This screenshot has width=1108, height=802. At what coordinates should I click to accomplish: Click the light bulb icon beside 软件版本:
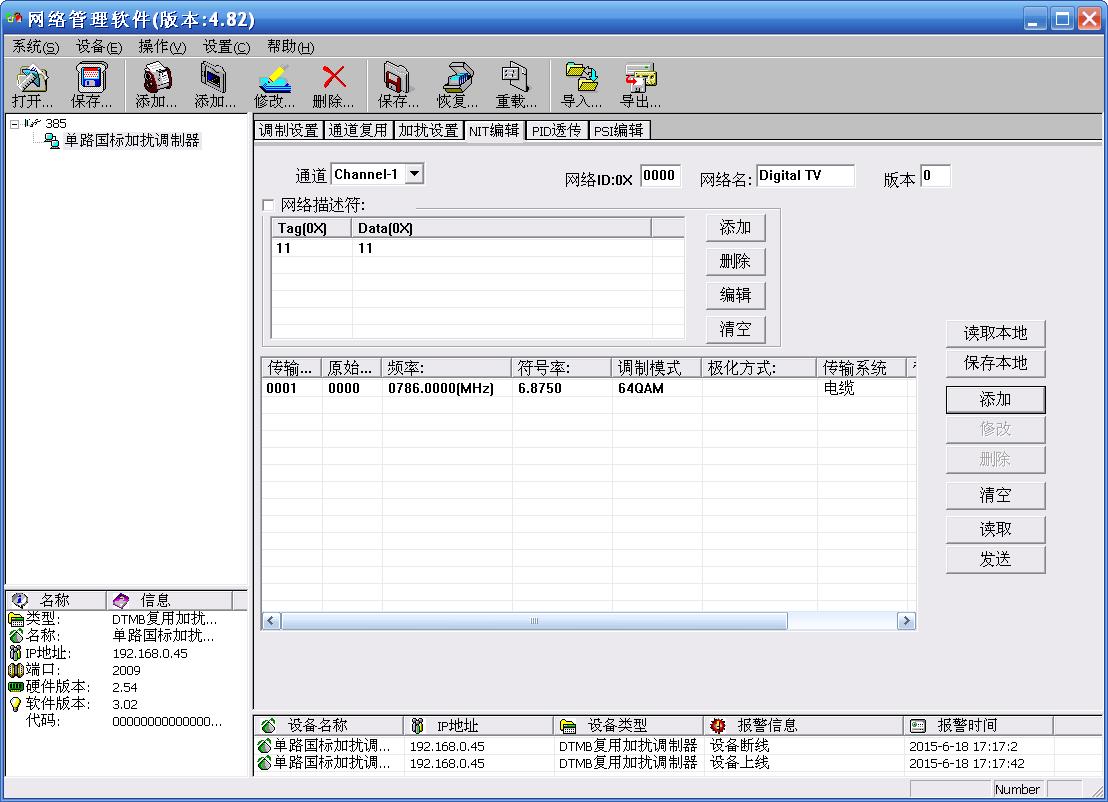click(16, 704)
